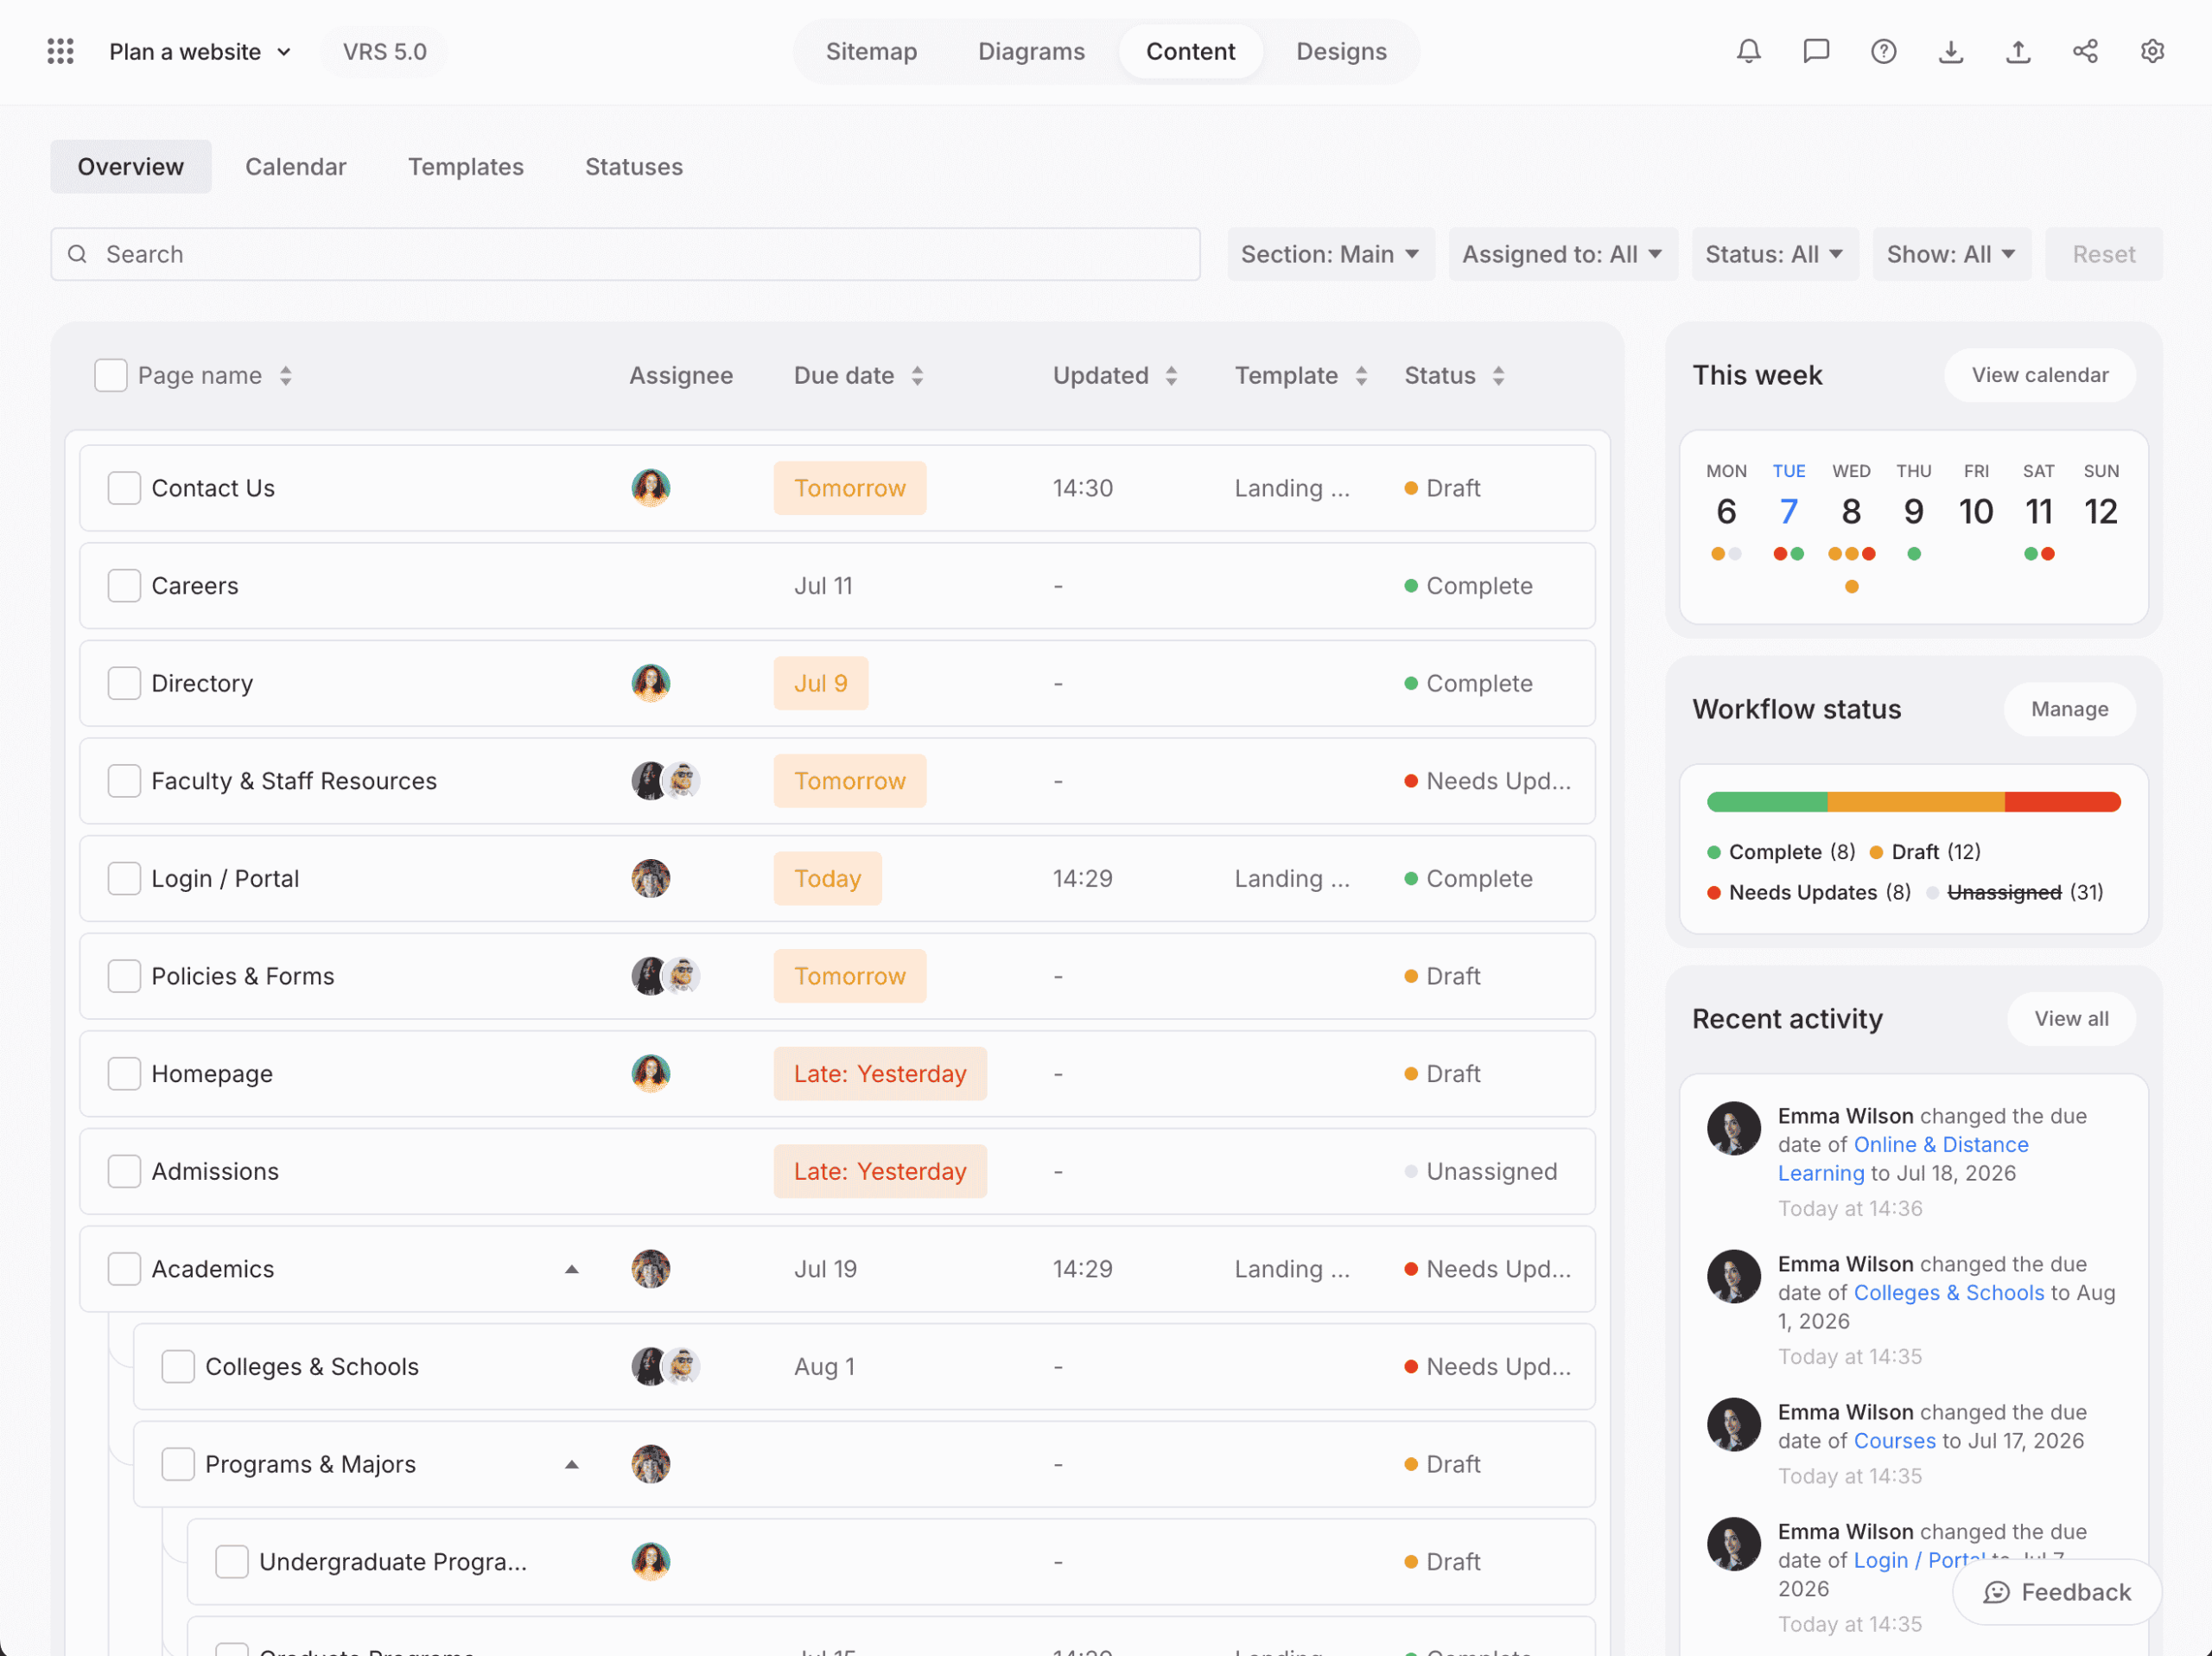Click the Feedback smiley icon
The image size is (2212, 1656).
(x=1996, y=1592)
